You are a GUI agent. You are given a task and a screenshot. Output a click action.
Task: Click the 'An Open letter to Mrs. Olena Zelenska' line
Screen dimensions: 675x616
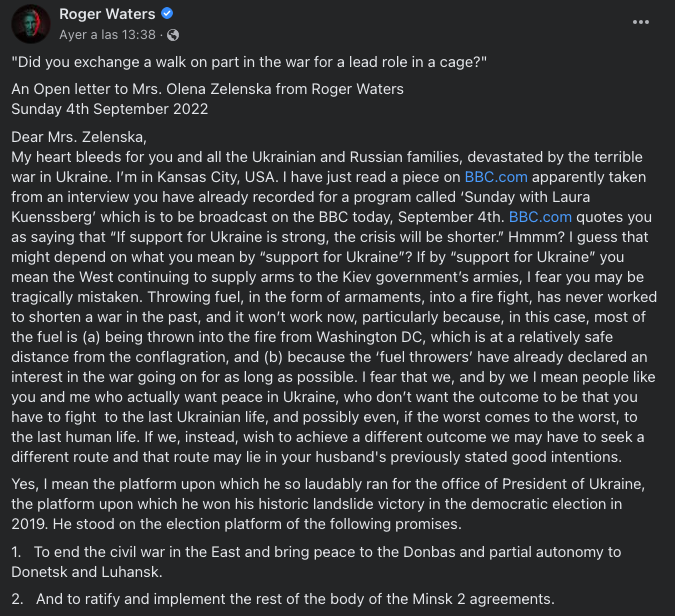click(208, 89)
